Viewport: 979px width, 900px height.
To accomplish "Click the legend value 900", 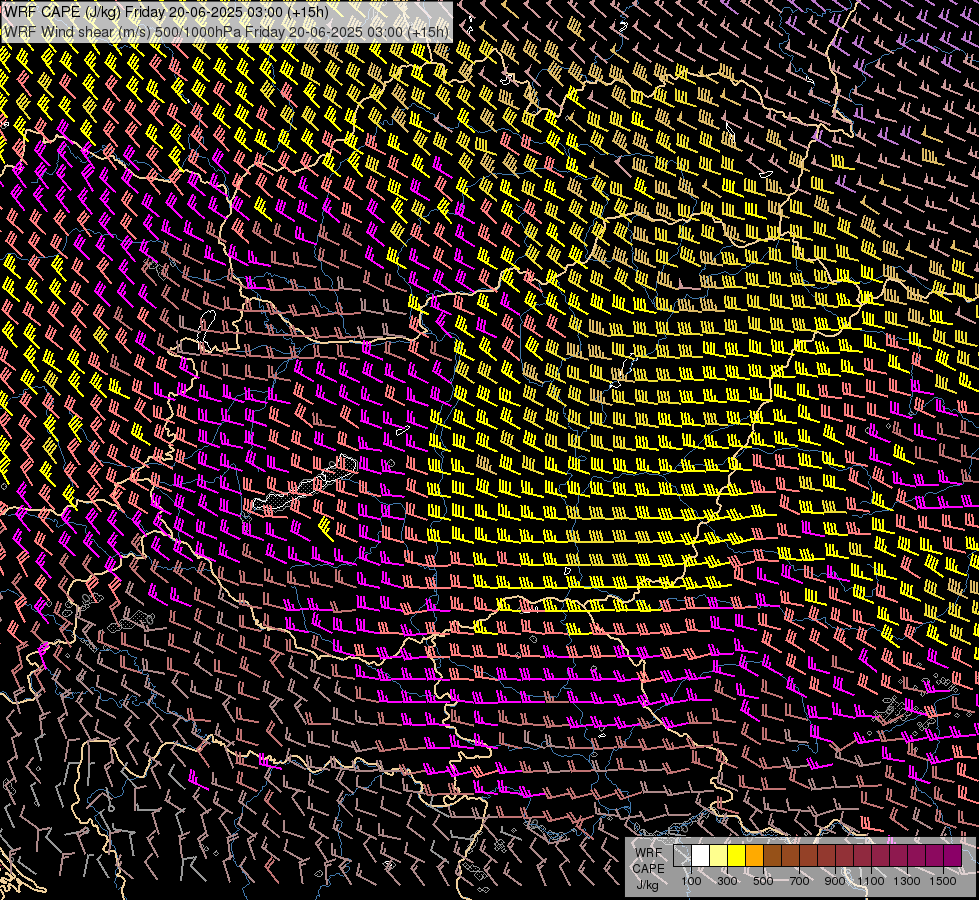I will click(835, 881).
